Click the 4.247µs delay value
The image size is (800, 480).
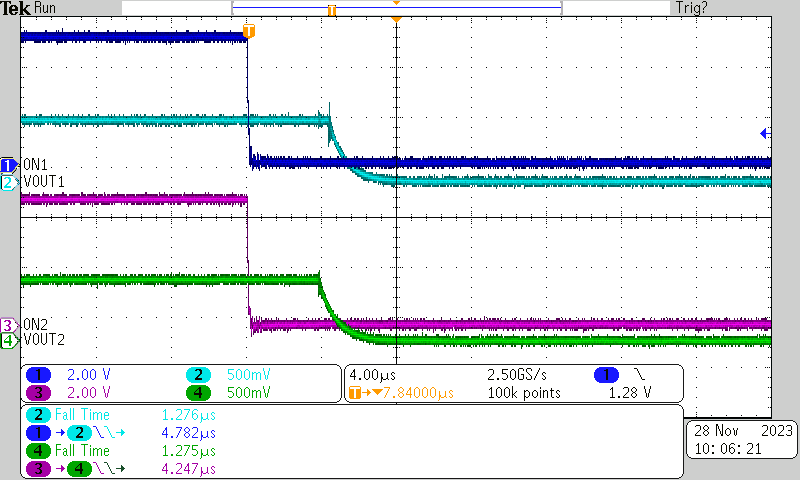pyautogui.click(x=189, y=469)
